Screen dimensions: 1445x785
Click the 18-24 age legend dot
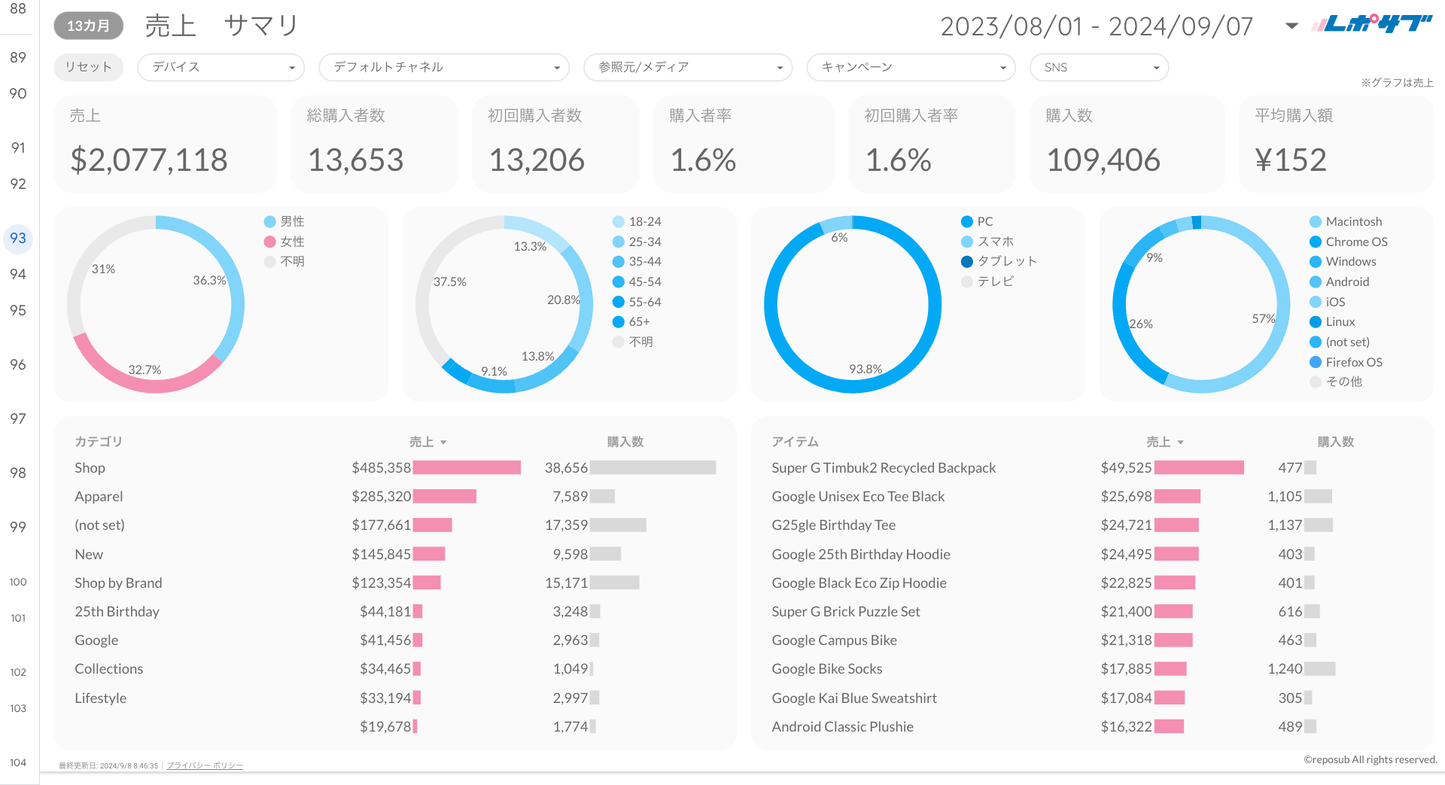coord(618,222)
